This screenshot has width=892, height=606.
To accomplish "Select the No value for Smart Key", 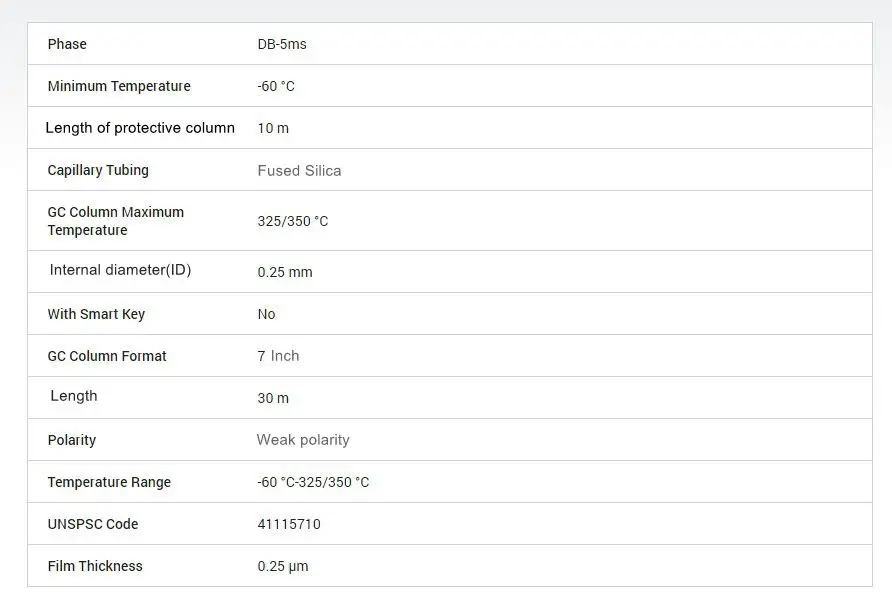I will (x=266, y=314).
